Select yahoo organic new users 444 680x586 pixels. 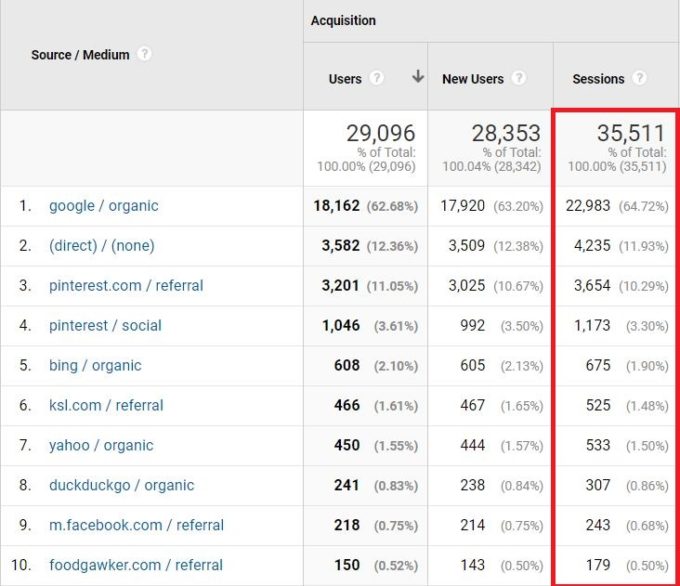(473, 445)
